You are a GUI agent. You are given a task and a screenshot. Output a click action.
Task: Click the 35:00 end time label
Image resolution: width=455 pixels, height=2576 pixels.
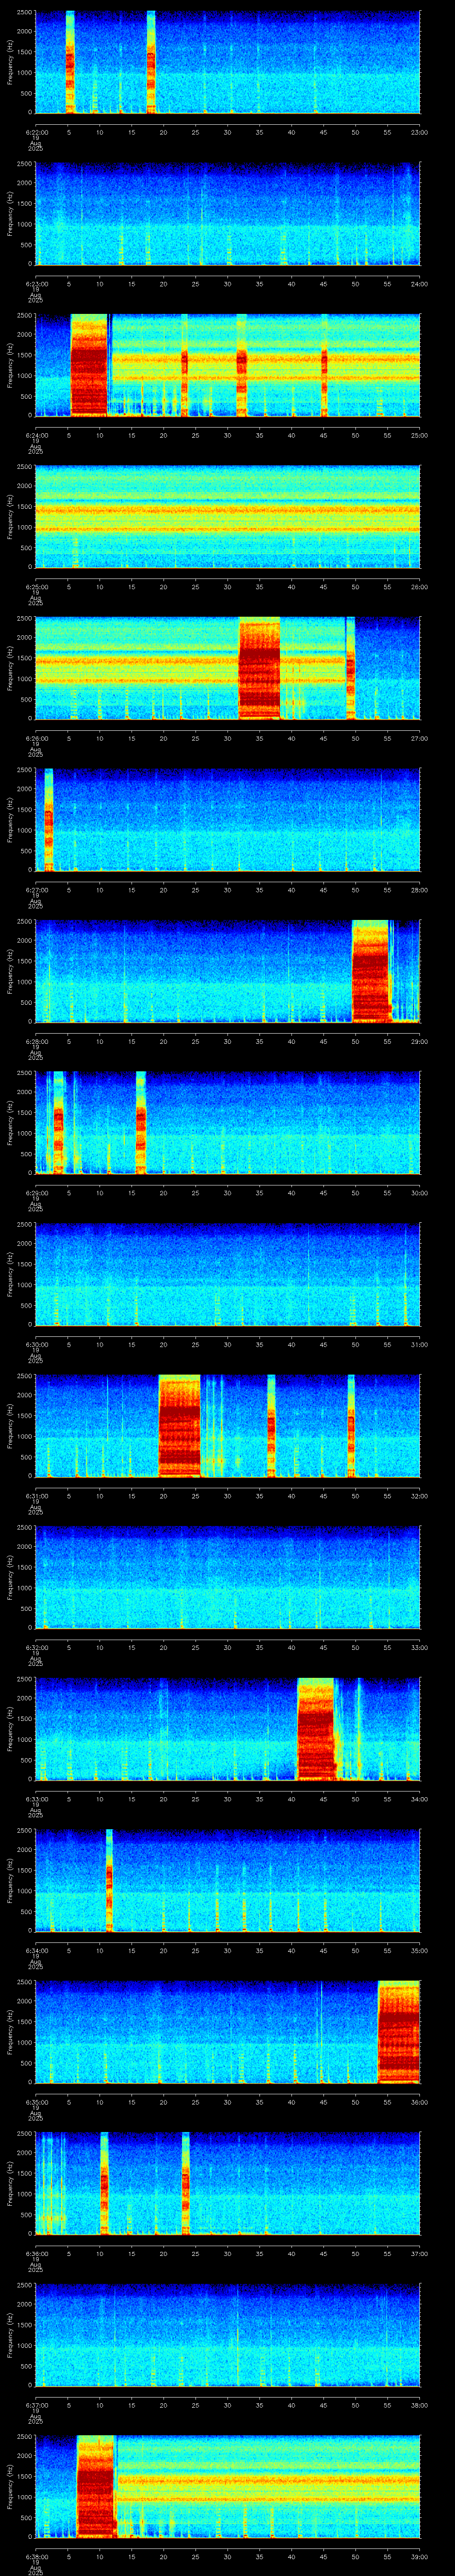(x=419, y=1950)
